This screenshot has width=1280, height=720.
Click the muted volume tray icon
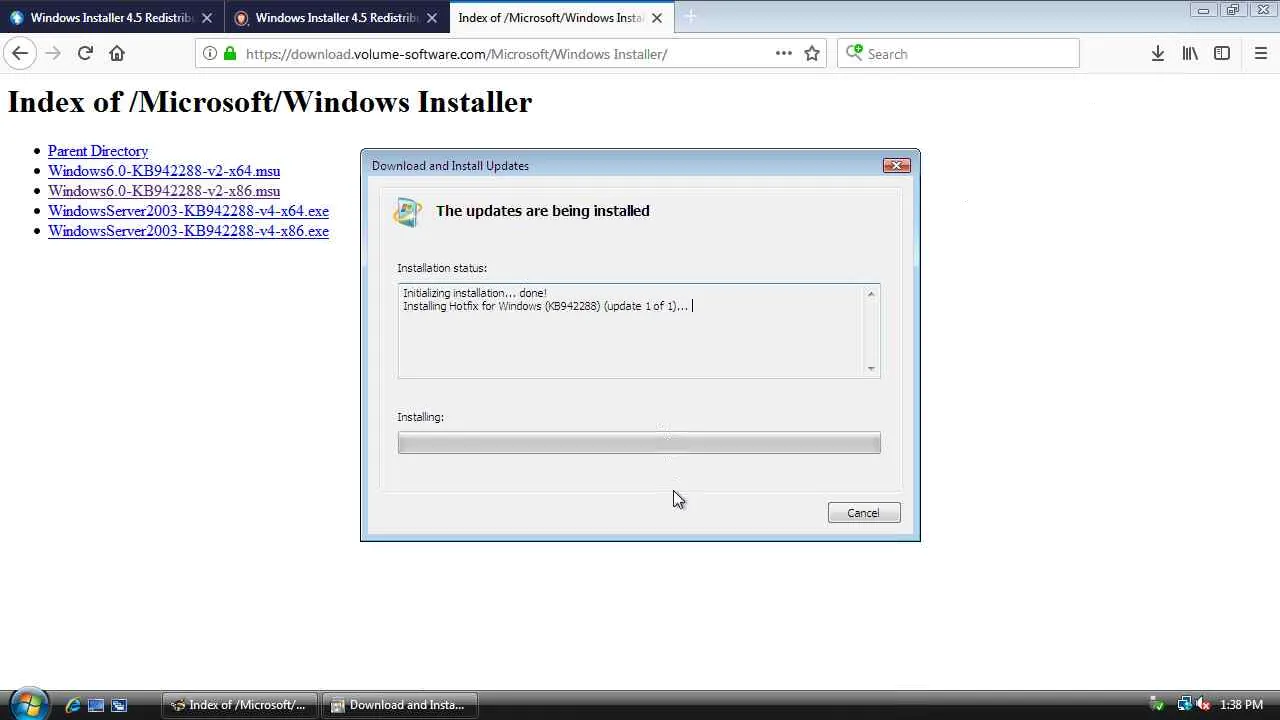1203,705
